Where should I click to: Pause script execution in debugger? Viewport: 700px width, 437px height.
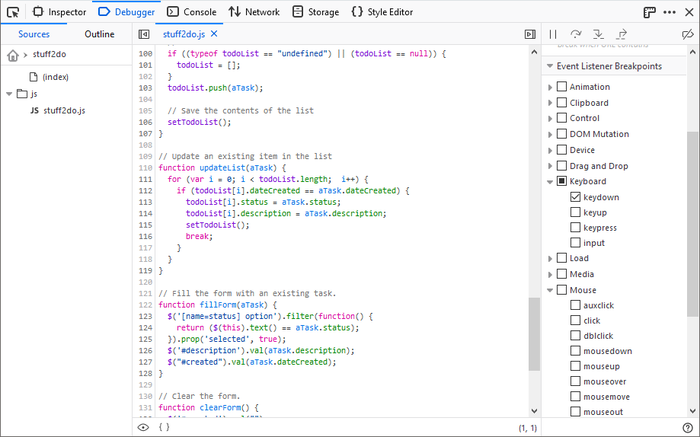coord(553,34)
